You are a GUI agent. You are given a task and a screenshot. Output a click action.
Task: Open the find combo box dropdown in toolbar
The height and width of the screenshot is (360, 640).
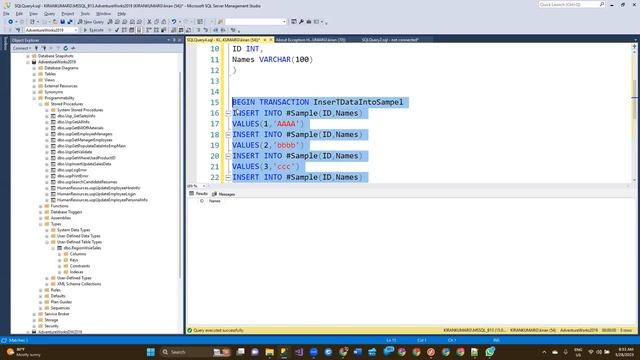click(284, 22)
